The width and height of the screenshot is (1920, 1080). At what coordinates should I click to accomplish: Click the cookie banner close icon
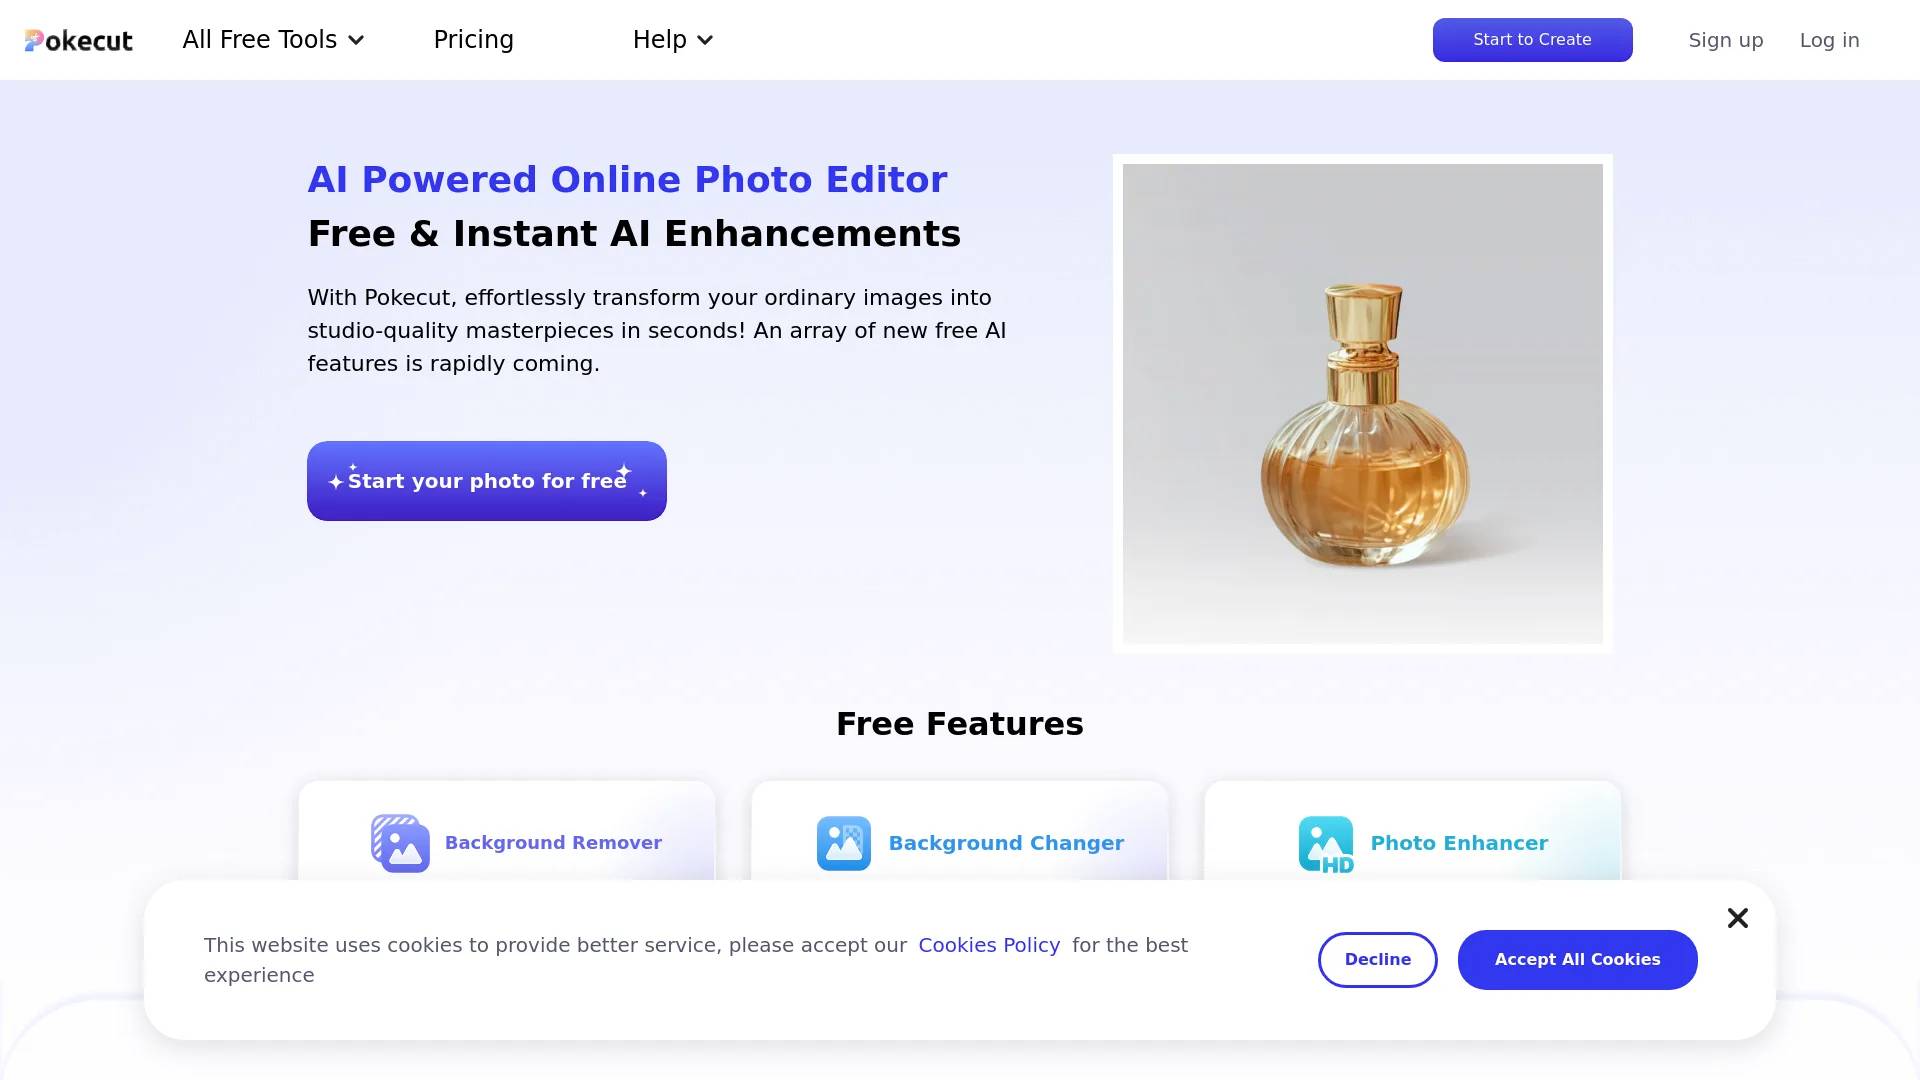coord(1737,918)
